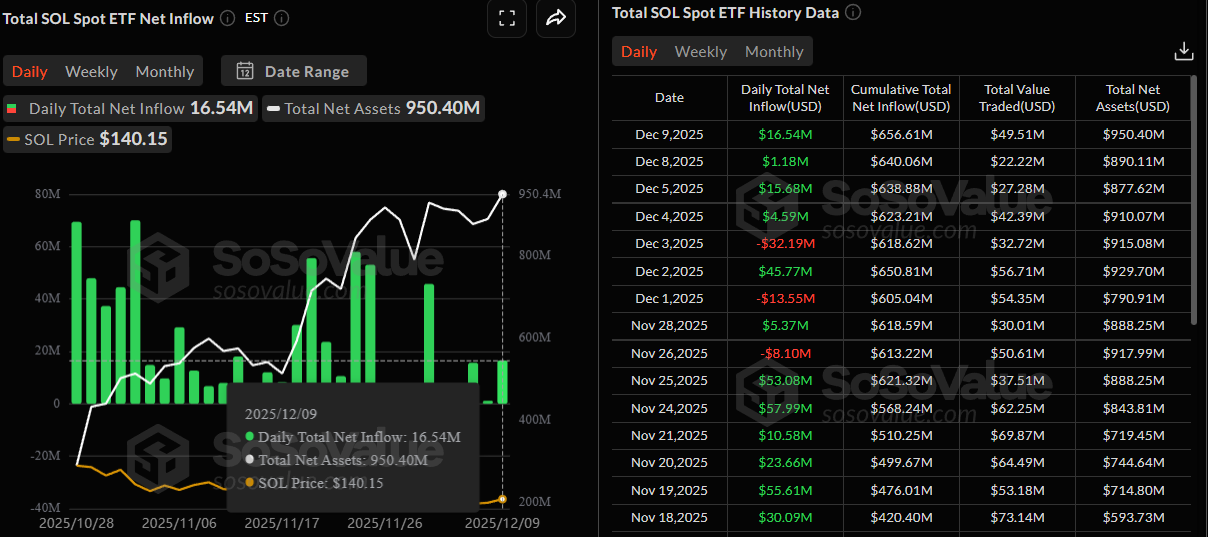Click the 950.4M endpoint marker on chart
The width and height of the screenshot is (1208, 537).
[x=502, y=194]
